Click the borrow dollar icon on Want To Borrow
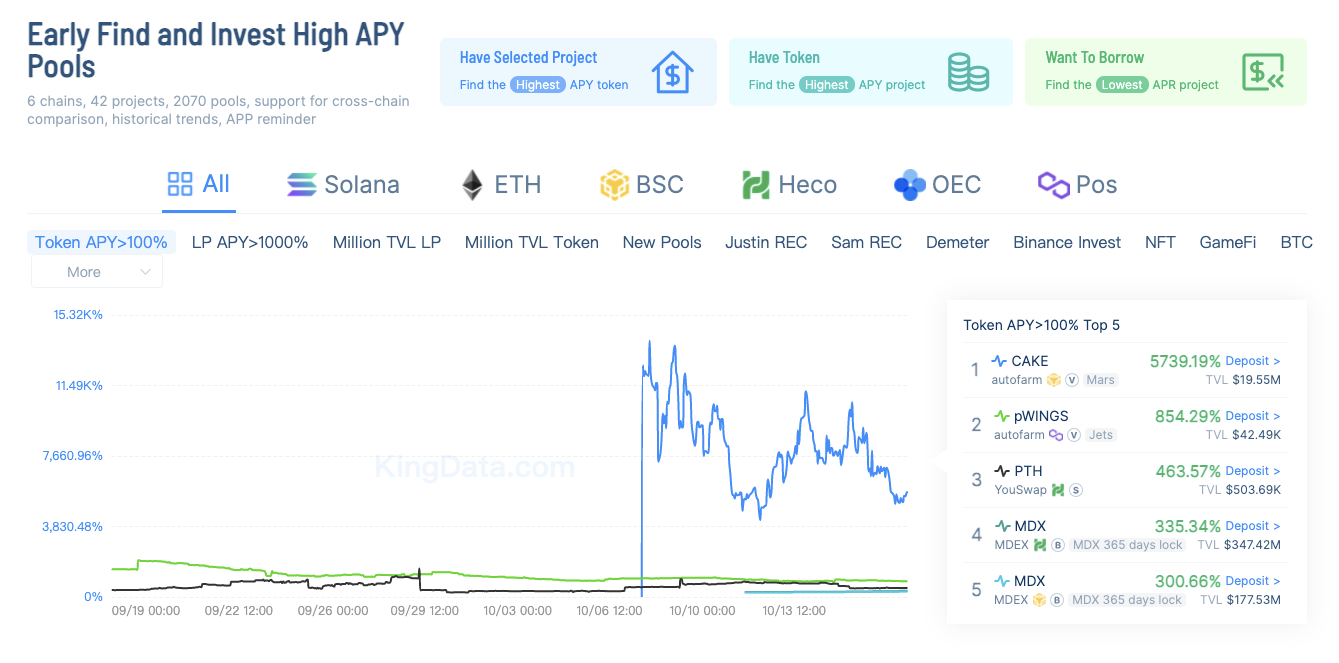 [x=1263, y=72]
